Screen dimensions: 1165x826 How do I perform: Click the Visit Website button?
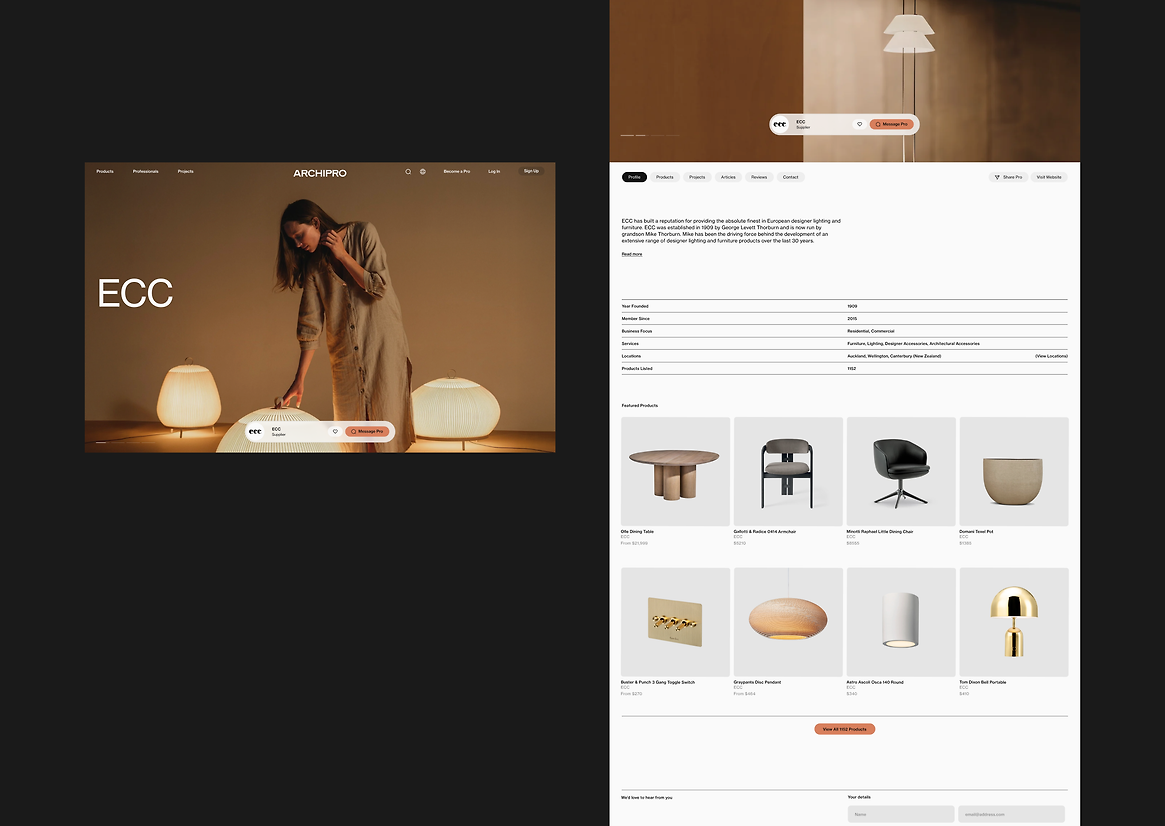pos(1049,177)
